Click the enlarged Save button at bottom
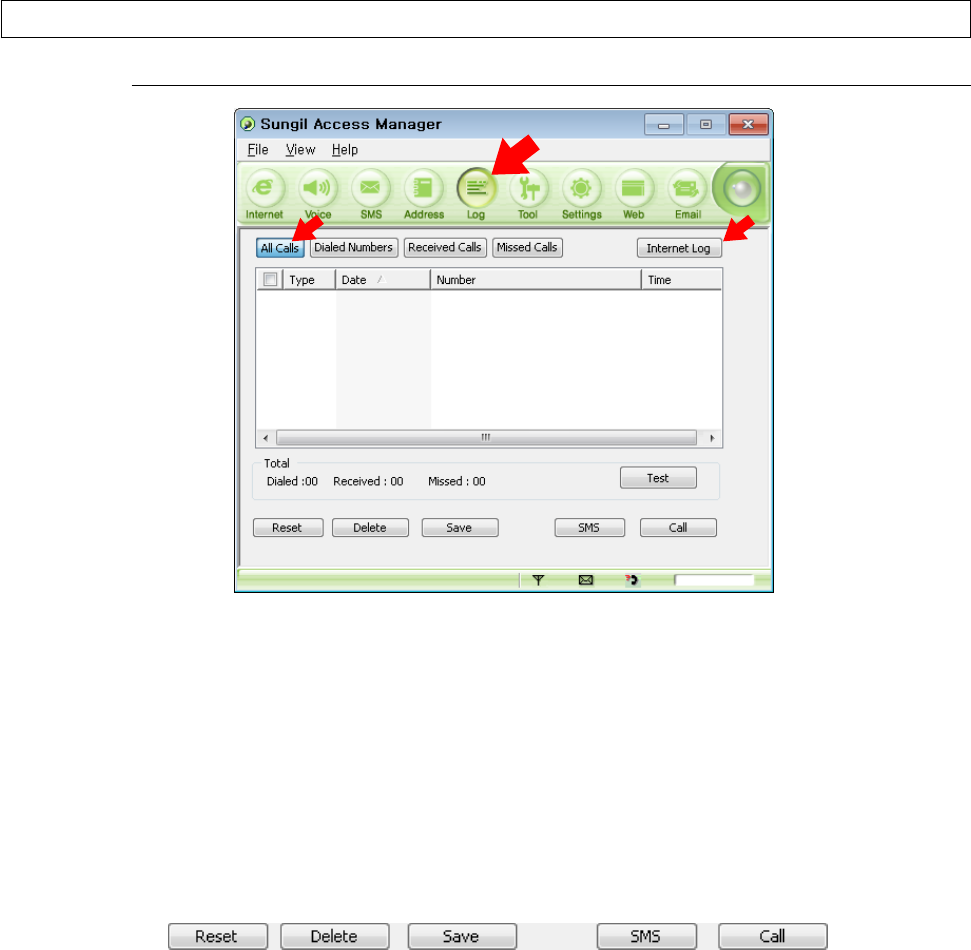 coord(462,936)
